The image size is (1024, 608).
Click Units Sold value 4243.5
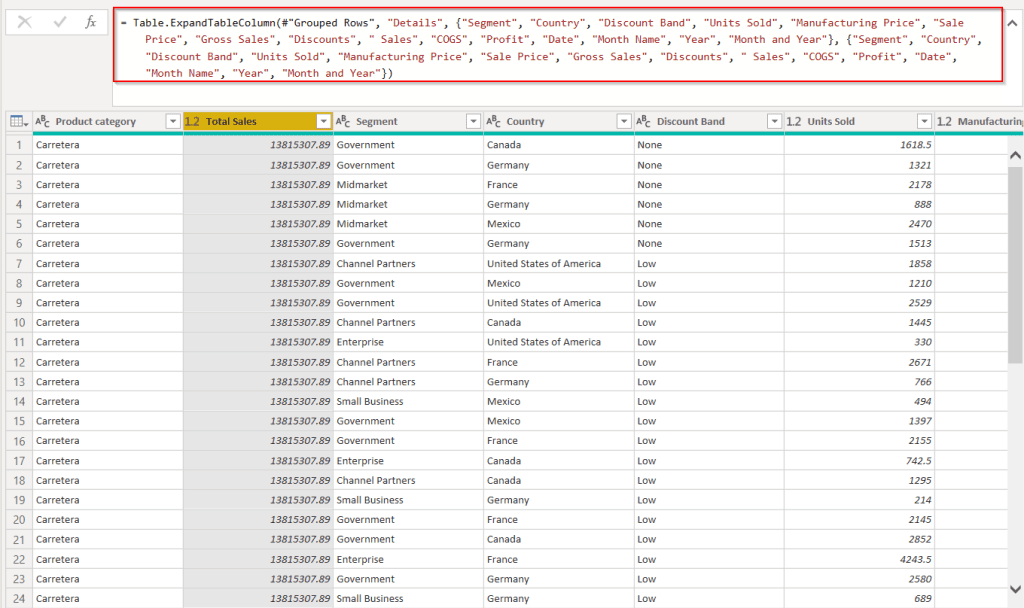(x=859, y=559)
